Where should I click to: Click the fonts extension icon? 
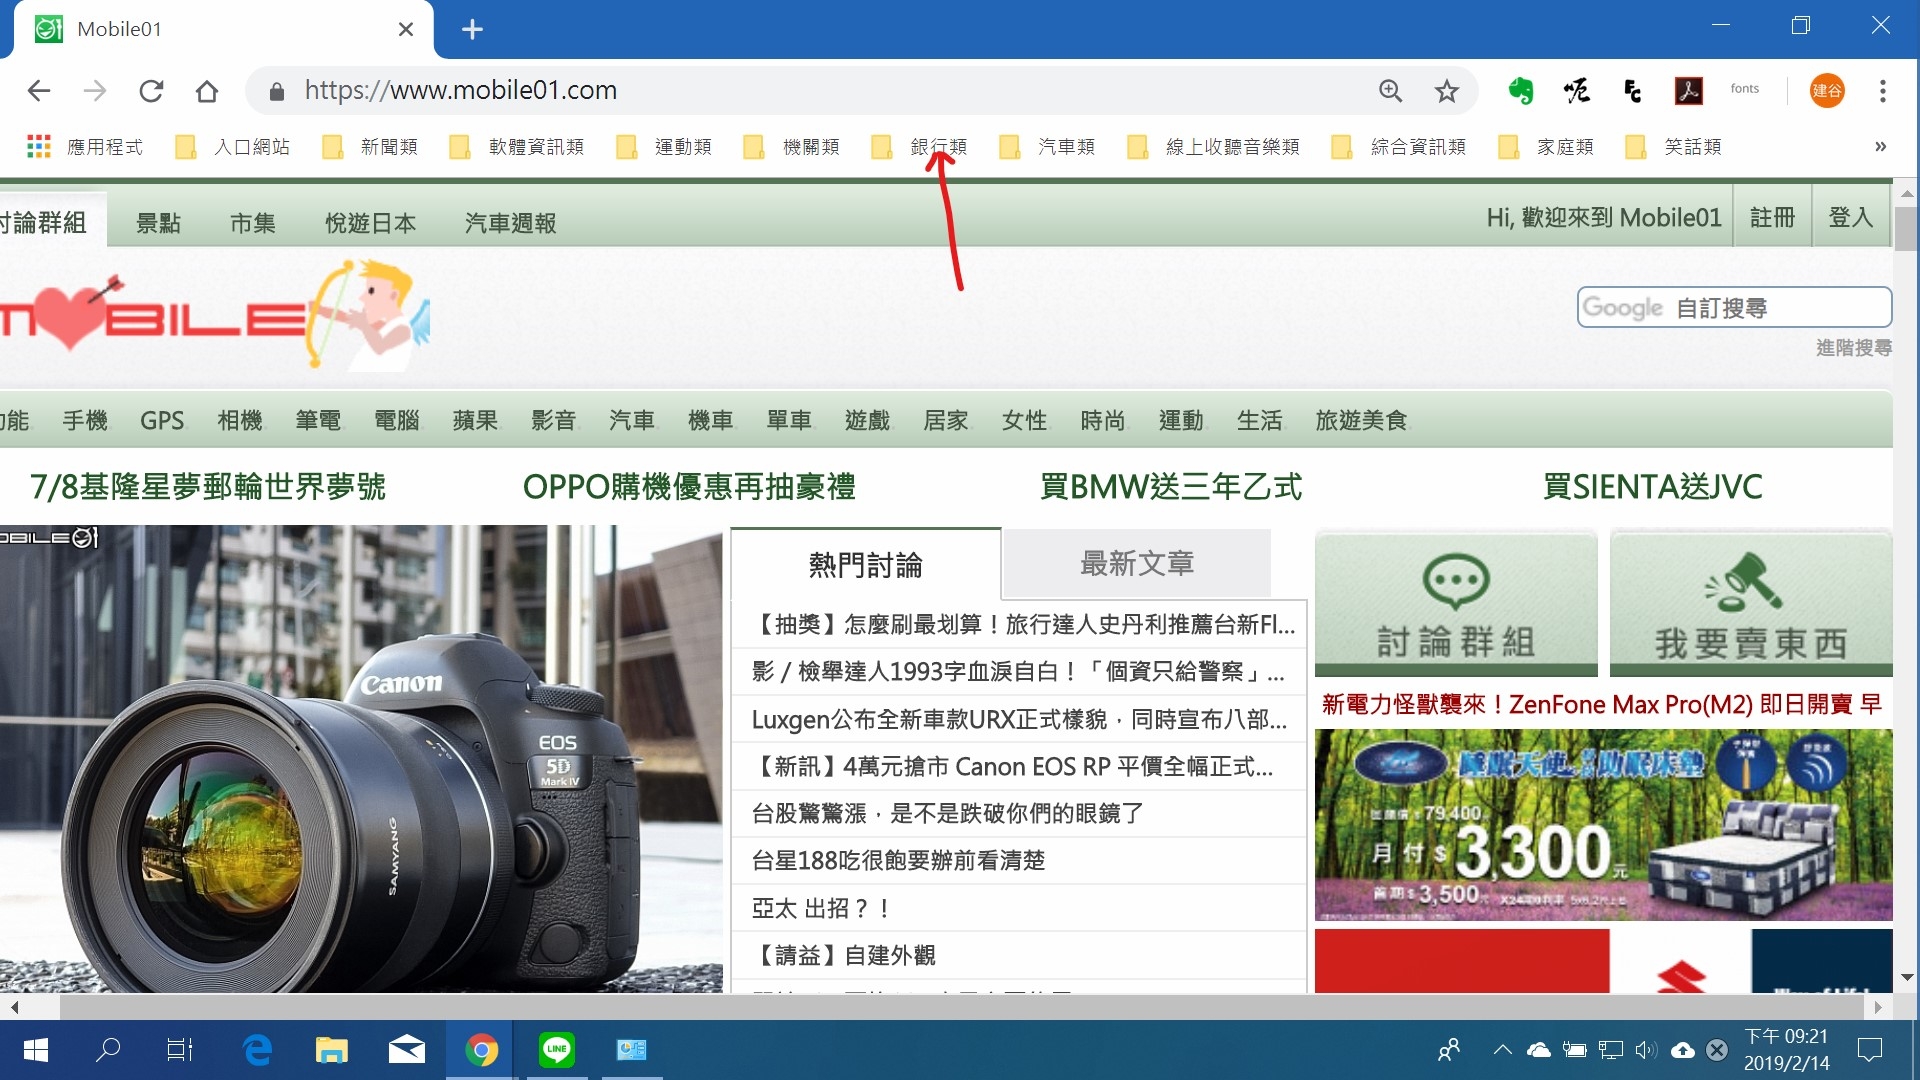1745,89
